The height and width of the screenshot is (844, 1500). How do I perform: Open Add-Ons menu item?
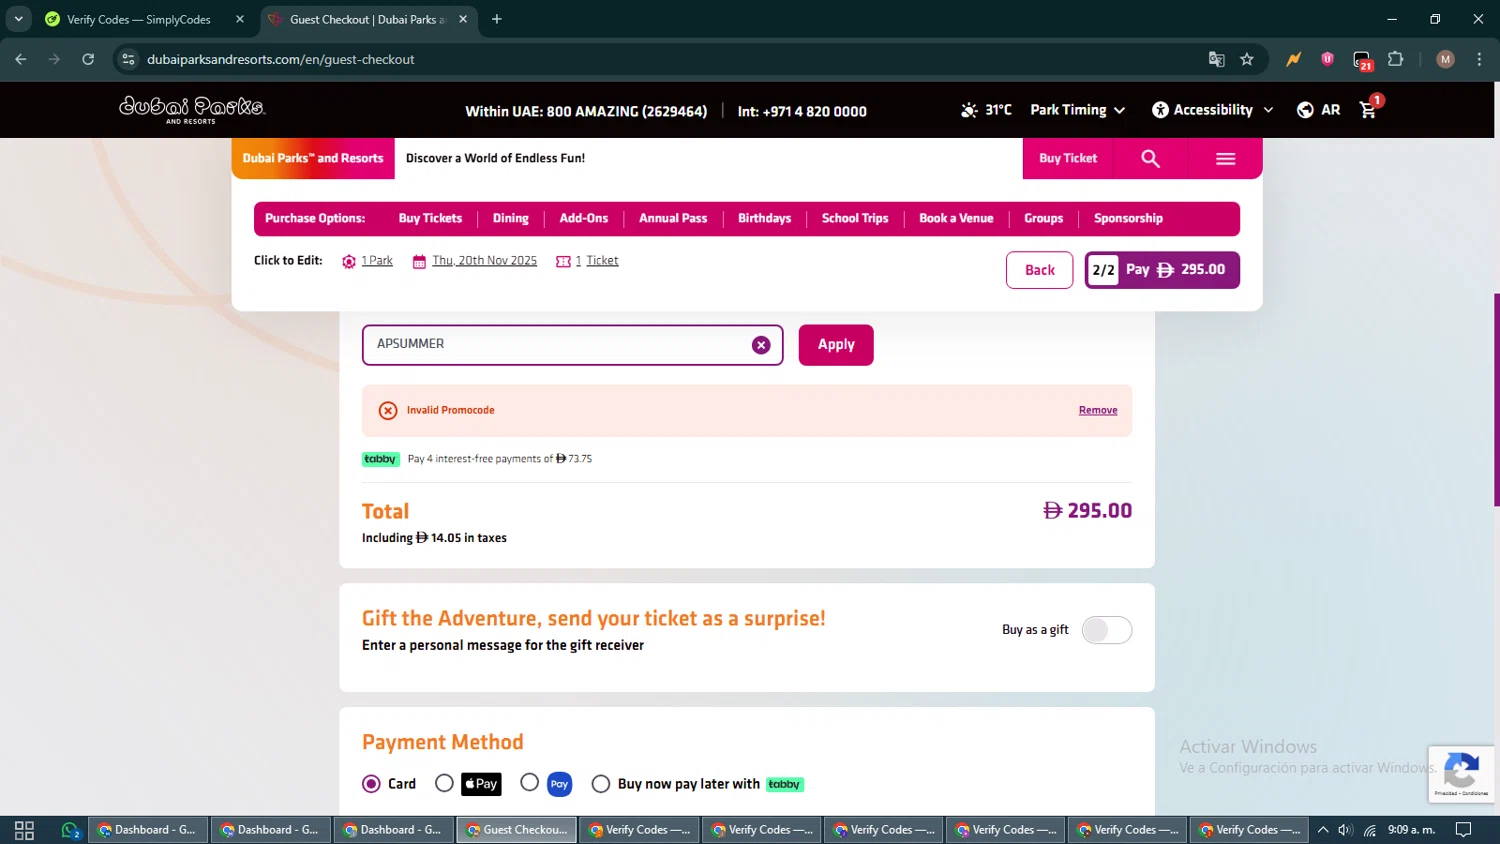click(584, 218)
